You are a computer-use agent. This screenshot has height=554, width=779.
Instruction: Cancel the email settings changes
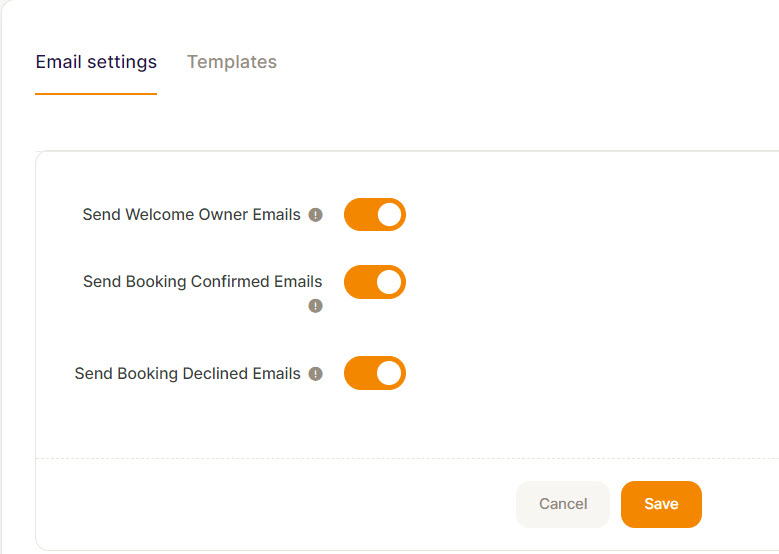[563, 504]
